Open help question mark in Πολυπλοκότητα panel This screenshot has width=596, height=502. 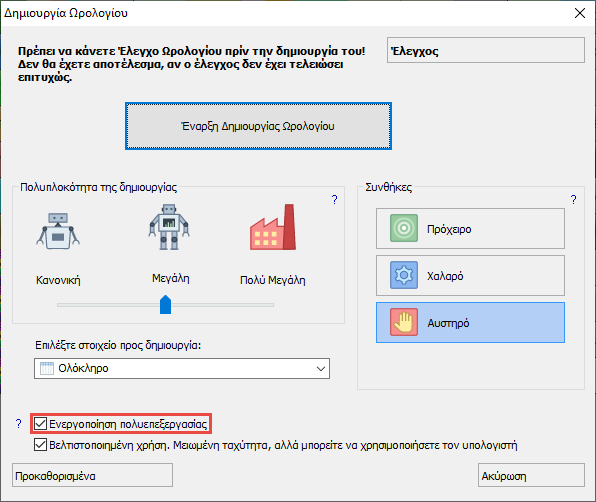(x=334, y=200)
